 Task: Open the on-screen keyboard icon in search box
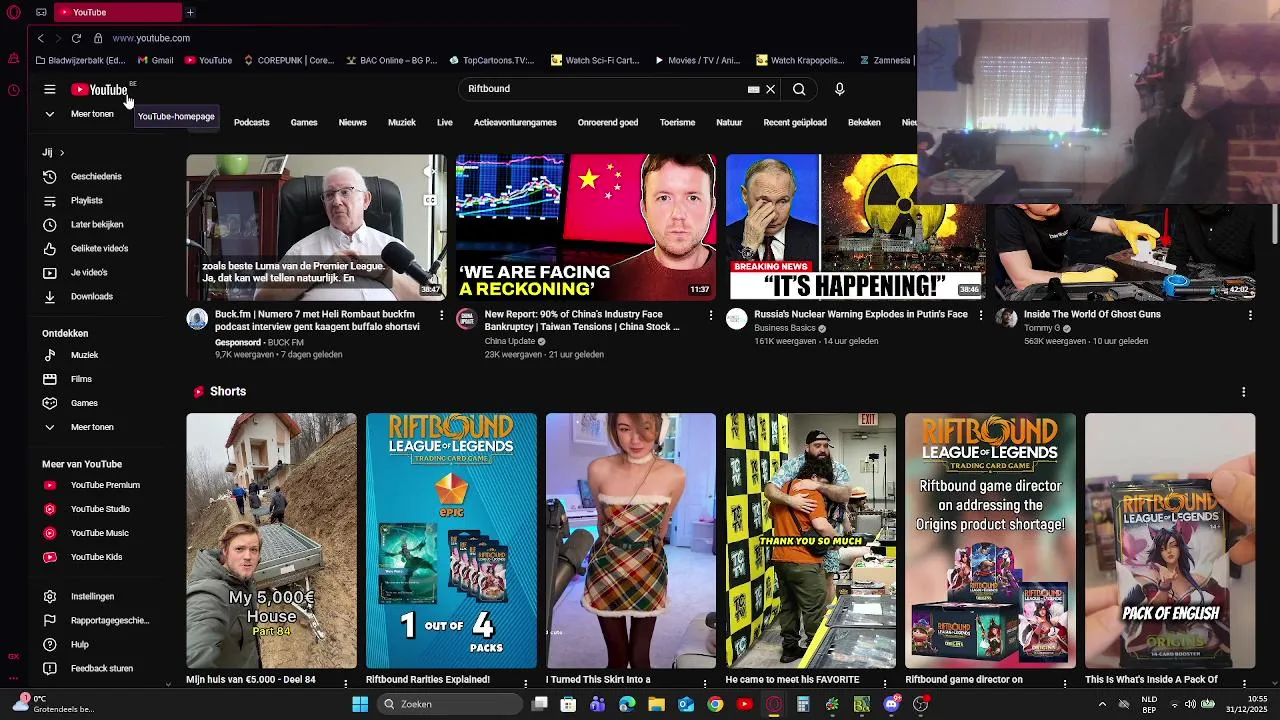(754, 89)
